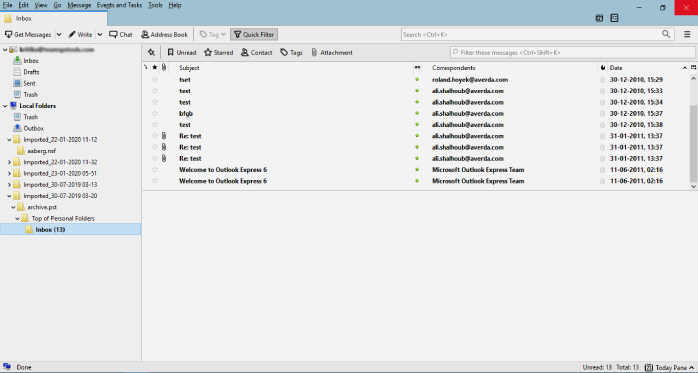Expand Imported_30-07-2019 03-13 folder

click(x=9, y=184)
